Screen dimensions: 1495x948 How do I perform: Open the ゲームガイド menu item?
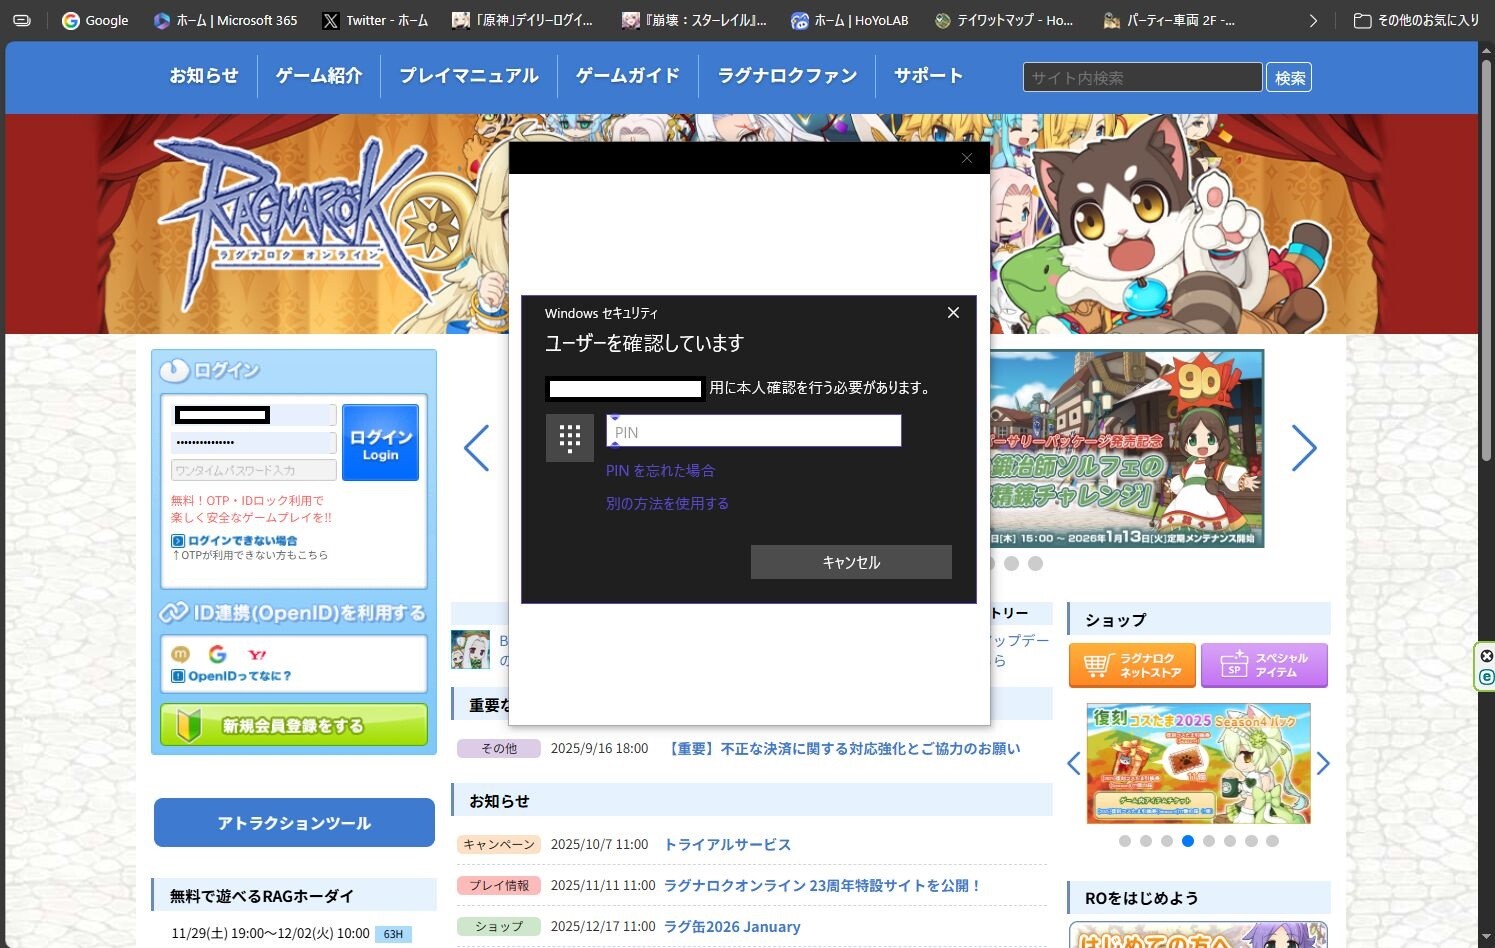628,76
